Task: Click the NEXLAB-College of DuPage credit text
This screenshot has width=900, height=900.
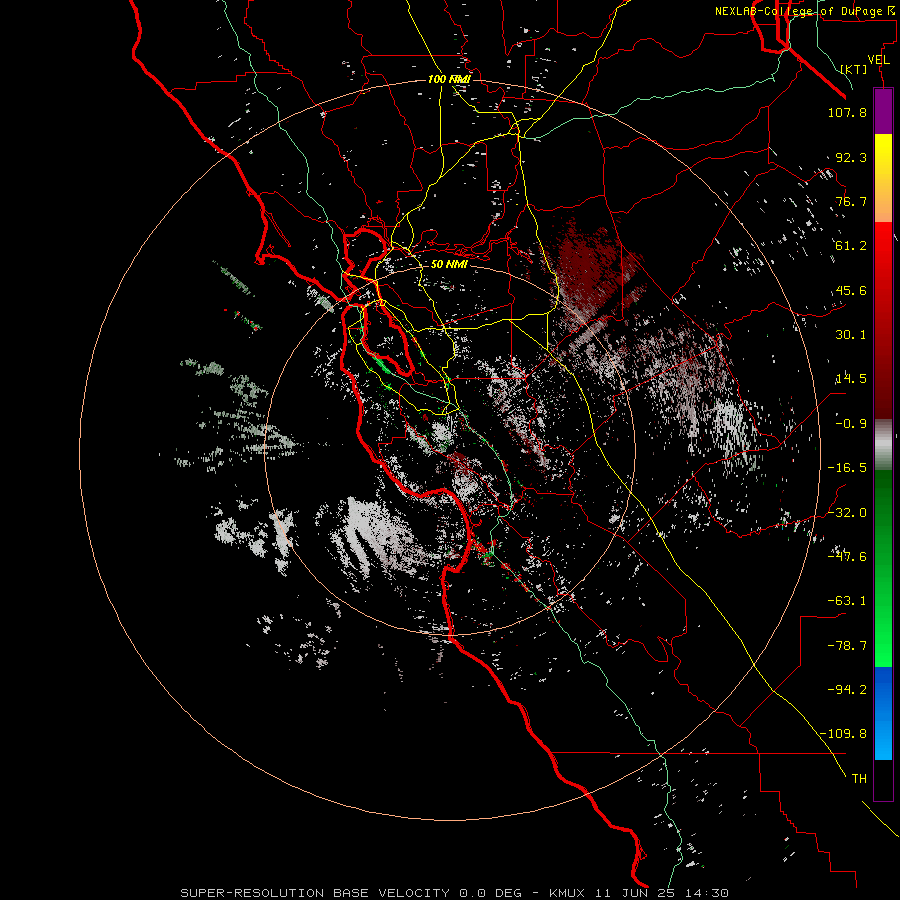Action: click(x=806, y=11)
